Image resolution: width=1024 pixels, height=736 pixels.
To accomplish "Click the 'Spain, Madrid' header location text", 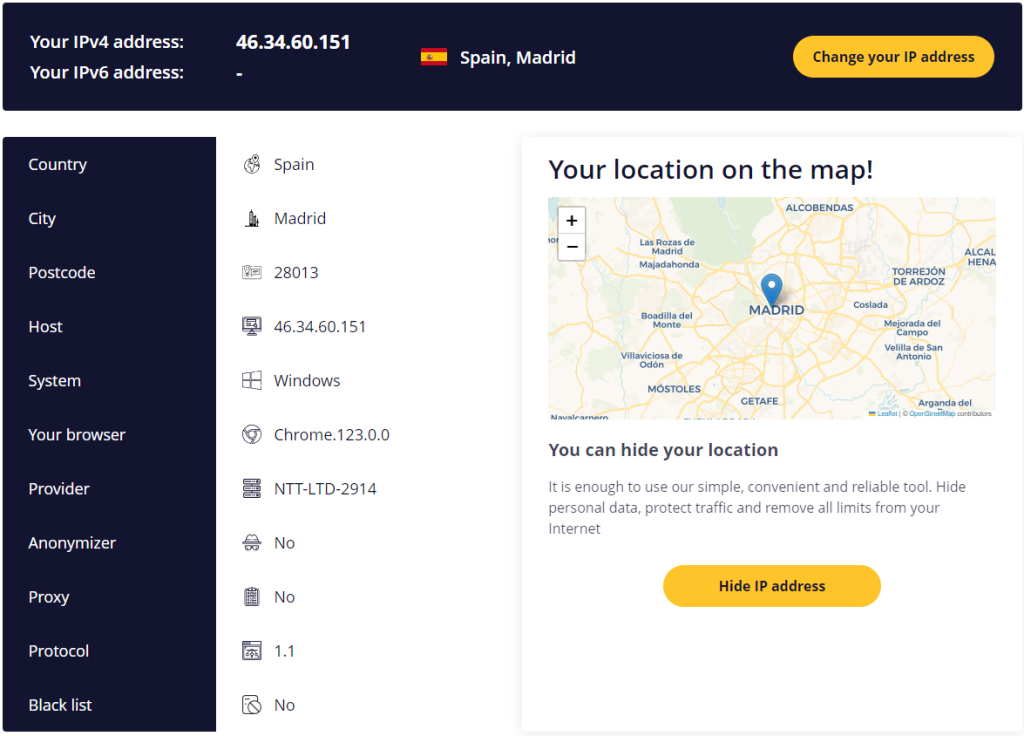I will [518, 57].
